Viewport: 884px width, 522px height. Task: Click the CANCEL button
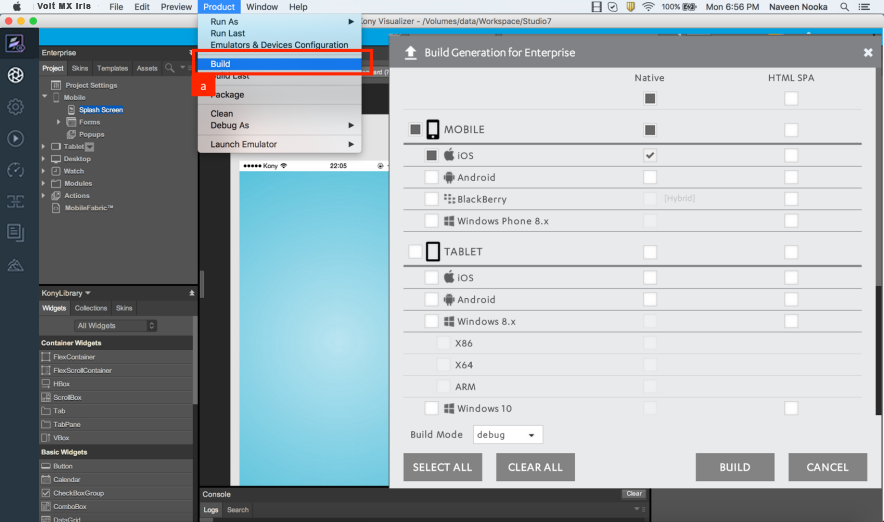click(x=827, y=467)
